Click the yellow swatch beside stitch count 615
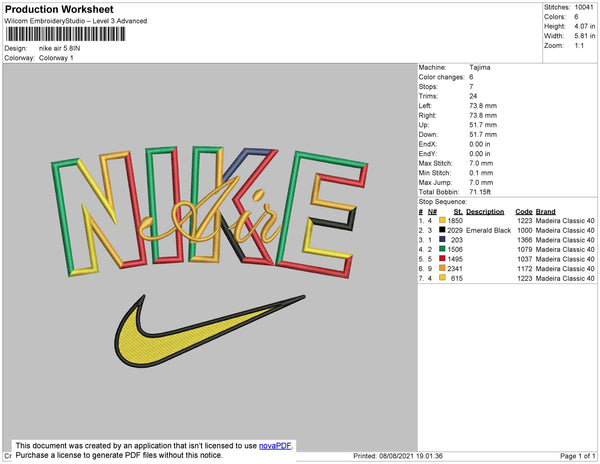Viewport: 600px width, 464px height. click(442, 278)
